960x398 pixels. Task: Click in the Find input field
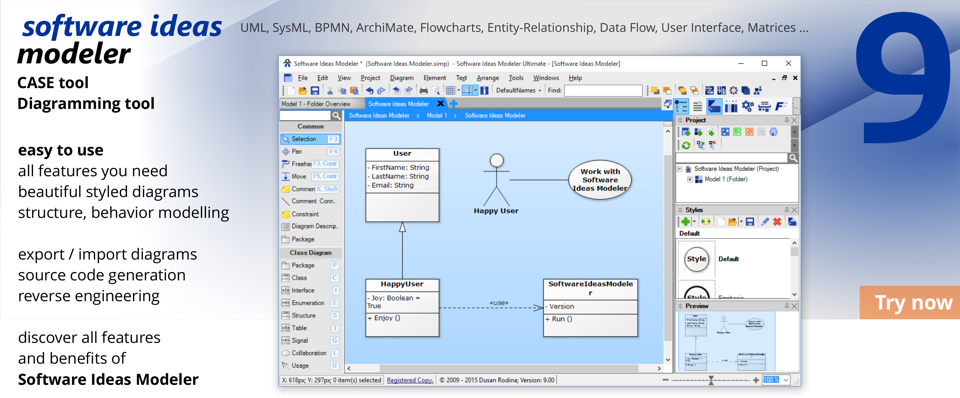(x=603, y=91)
